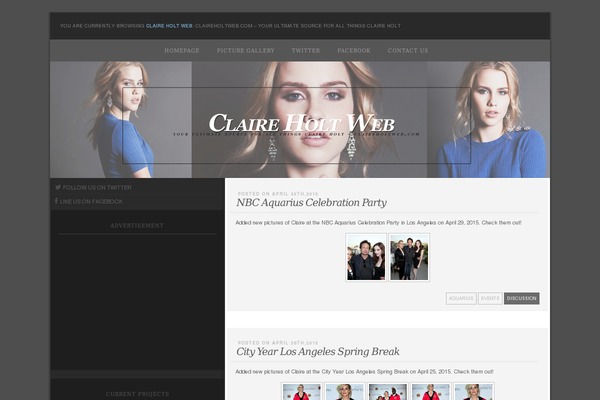
Task: Open the Picture Gallery nav item
Action: [246, 51]
